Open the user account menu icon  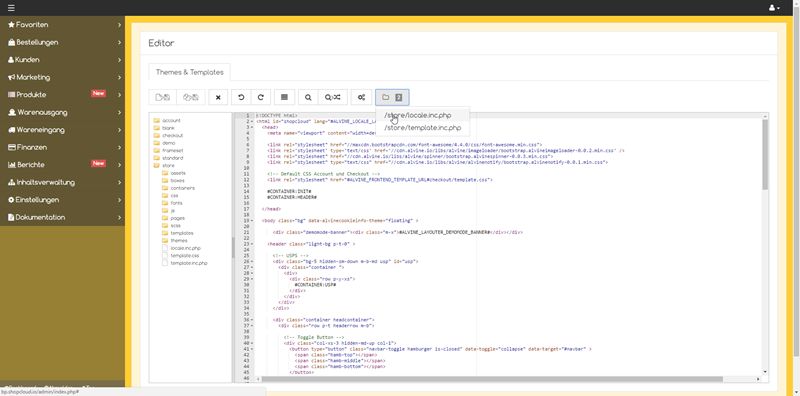click(774, 8)
